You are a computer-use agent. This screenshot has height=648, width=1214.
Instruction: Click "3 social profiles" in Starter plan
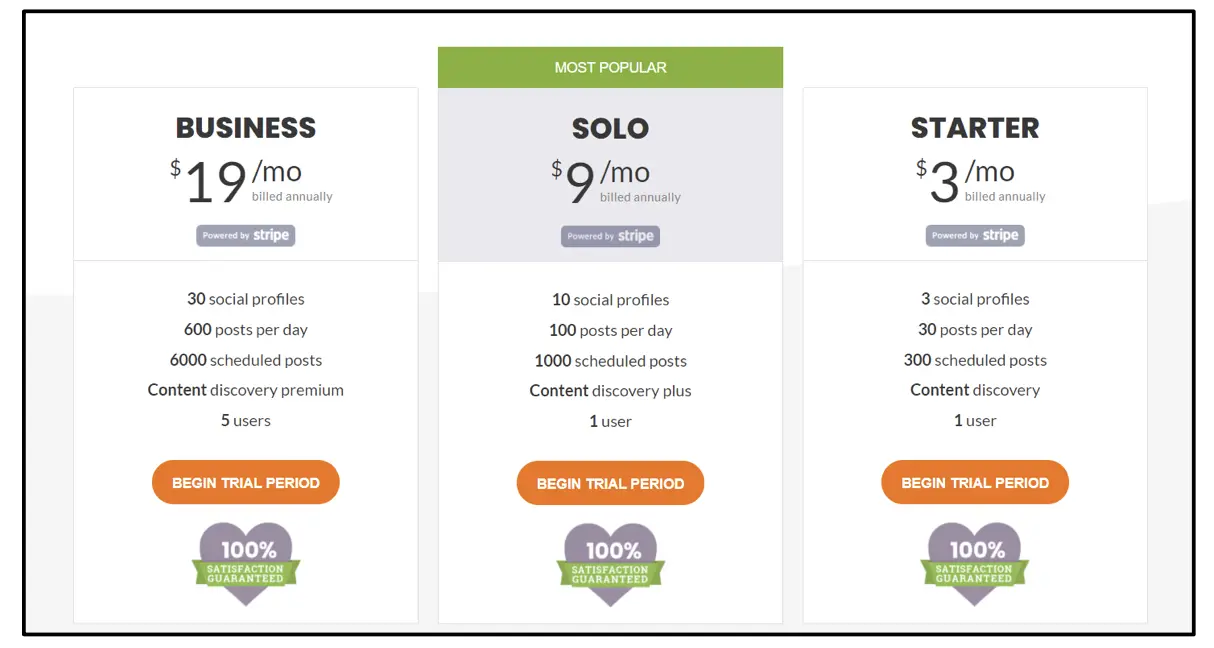pos(975,299)
